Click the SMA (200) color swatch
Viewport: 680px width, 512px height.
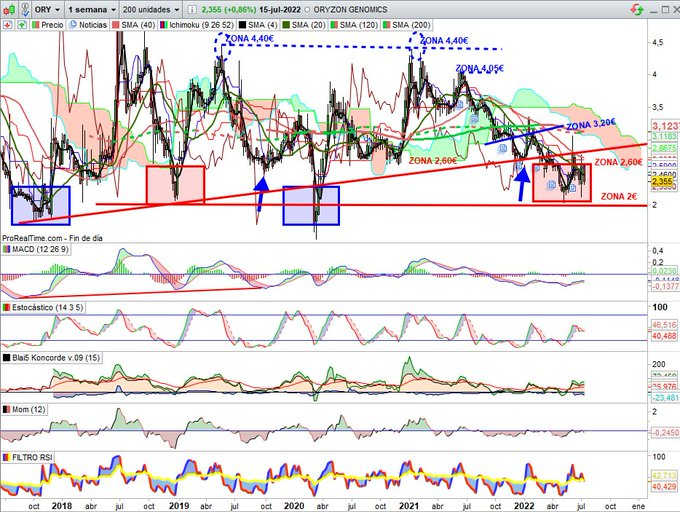click(x=386, y=25)
